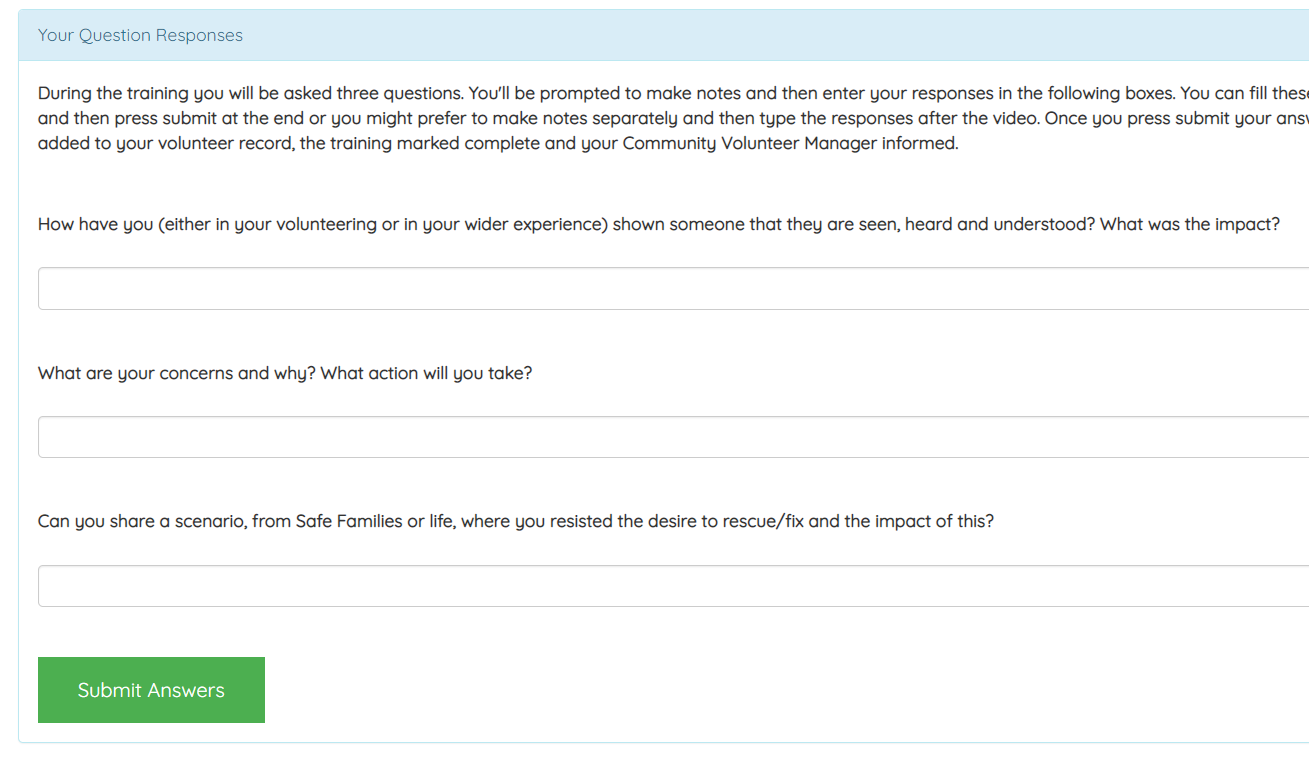Image resolution: width=1309 pixels, height=760 pixels.
Task: Click the 'What are your concerns and why?' text
Action: [176, 373]
